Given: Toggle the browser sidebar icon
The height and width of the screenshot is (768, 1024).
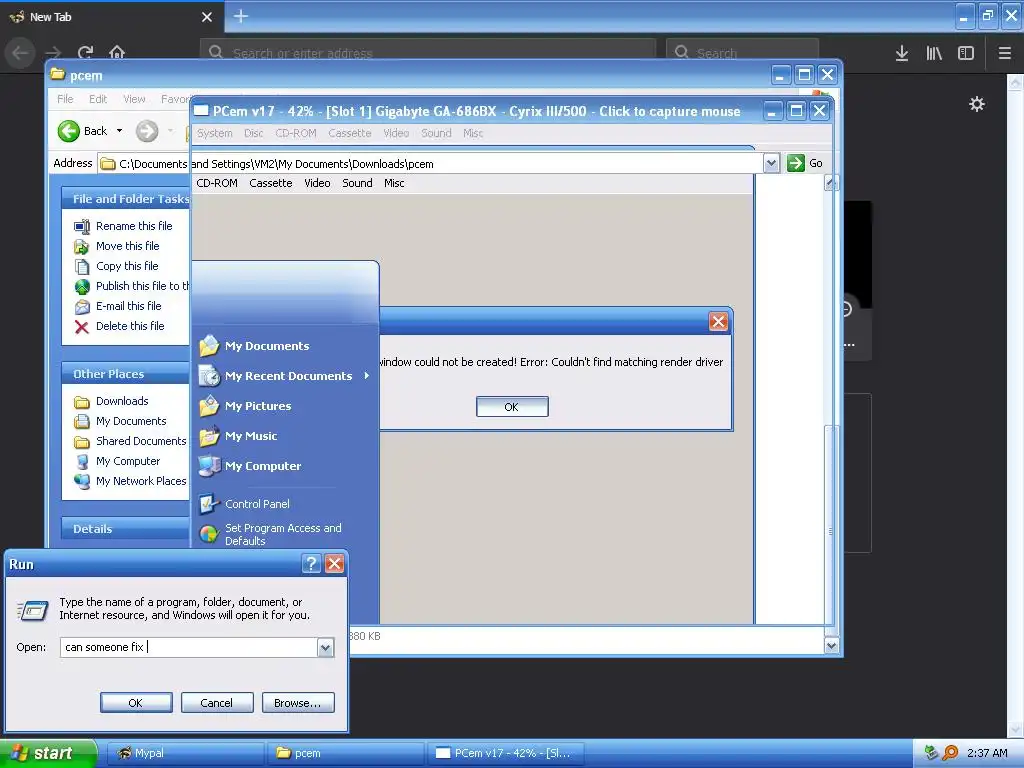Looking at the screenshot, I should tap(966, 53).
